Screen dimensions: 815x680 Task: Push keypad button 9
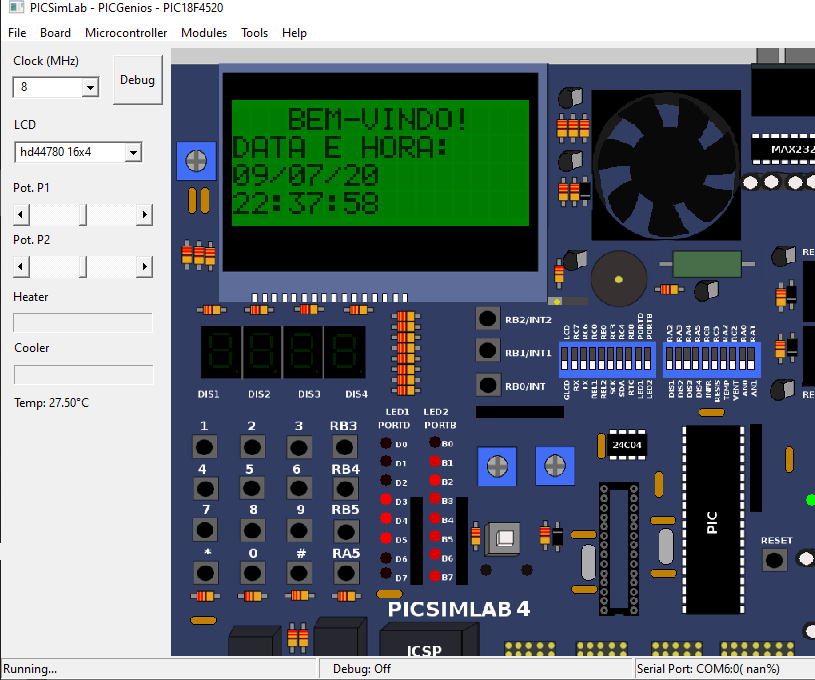point(298,530)
